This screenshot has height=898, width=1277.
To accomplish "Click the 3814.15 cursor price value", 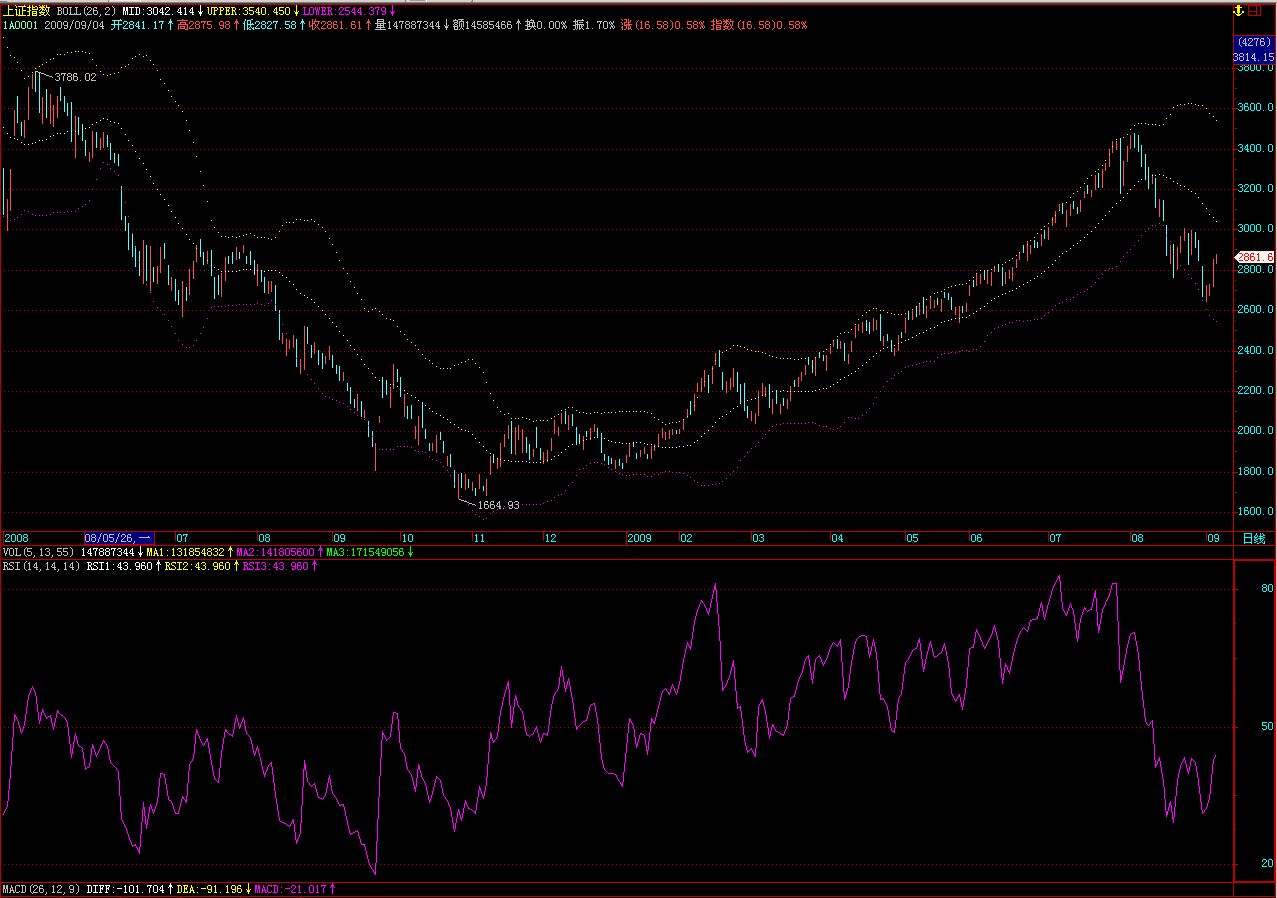I will pyautogui.click(x=1255, y=57).
